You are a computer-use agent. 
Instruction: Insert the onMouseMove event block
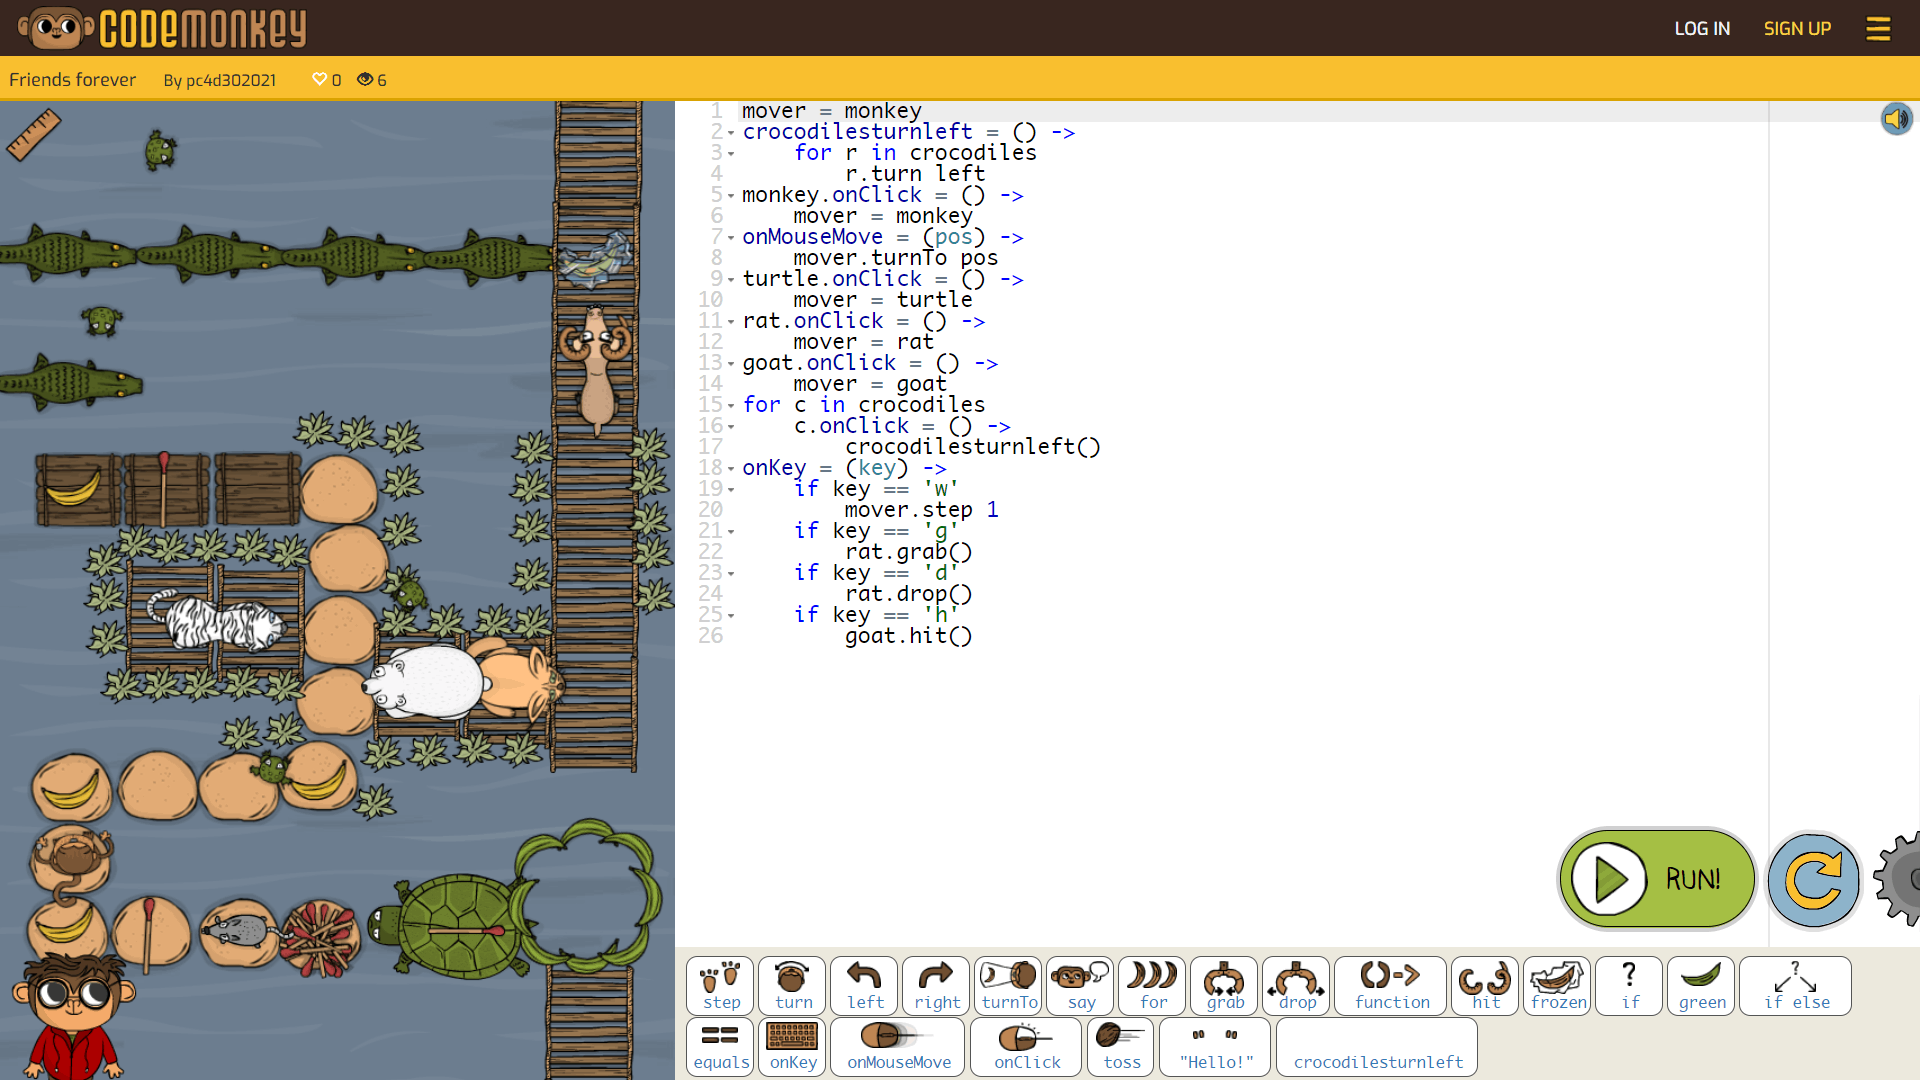click(897, 1047)
